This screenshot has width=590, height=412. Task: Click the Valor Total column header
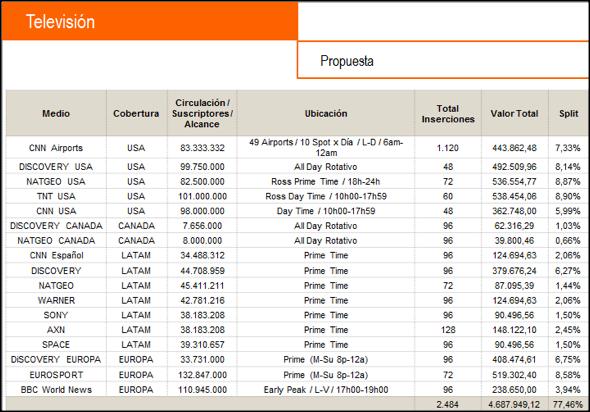point(514,113)
